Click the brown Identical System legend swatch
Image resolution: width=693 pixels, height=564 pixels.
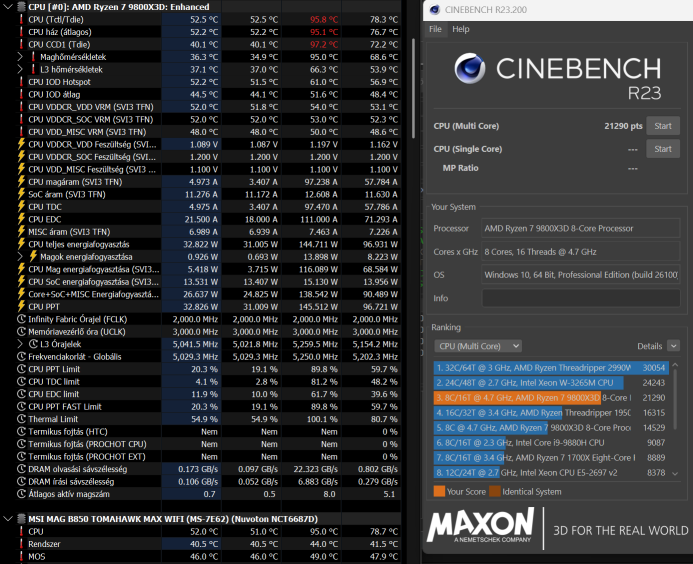click(x=495, y=492)
